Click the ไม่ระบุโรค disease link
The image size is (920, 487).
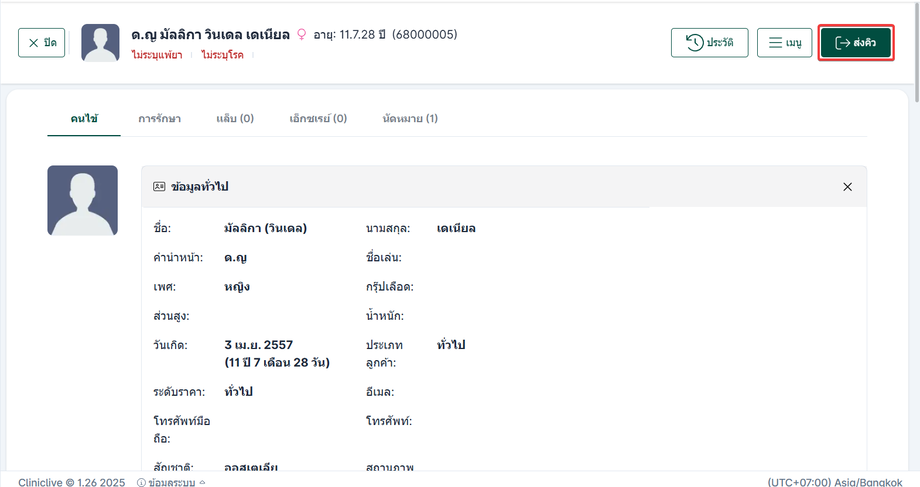(x=224, y=55)
